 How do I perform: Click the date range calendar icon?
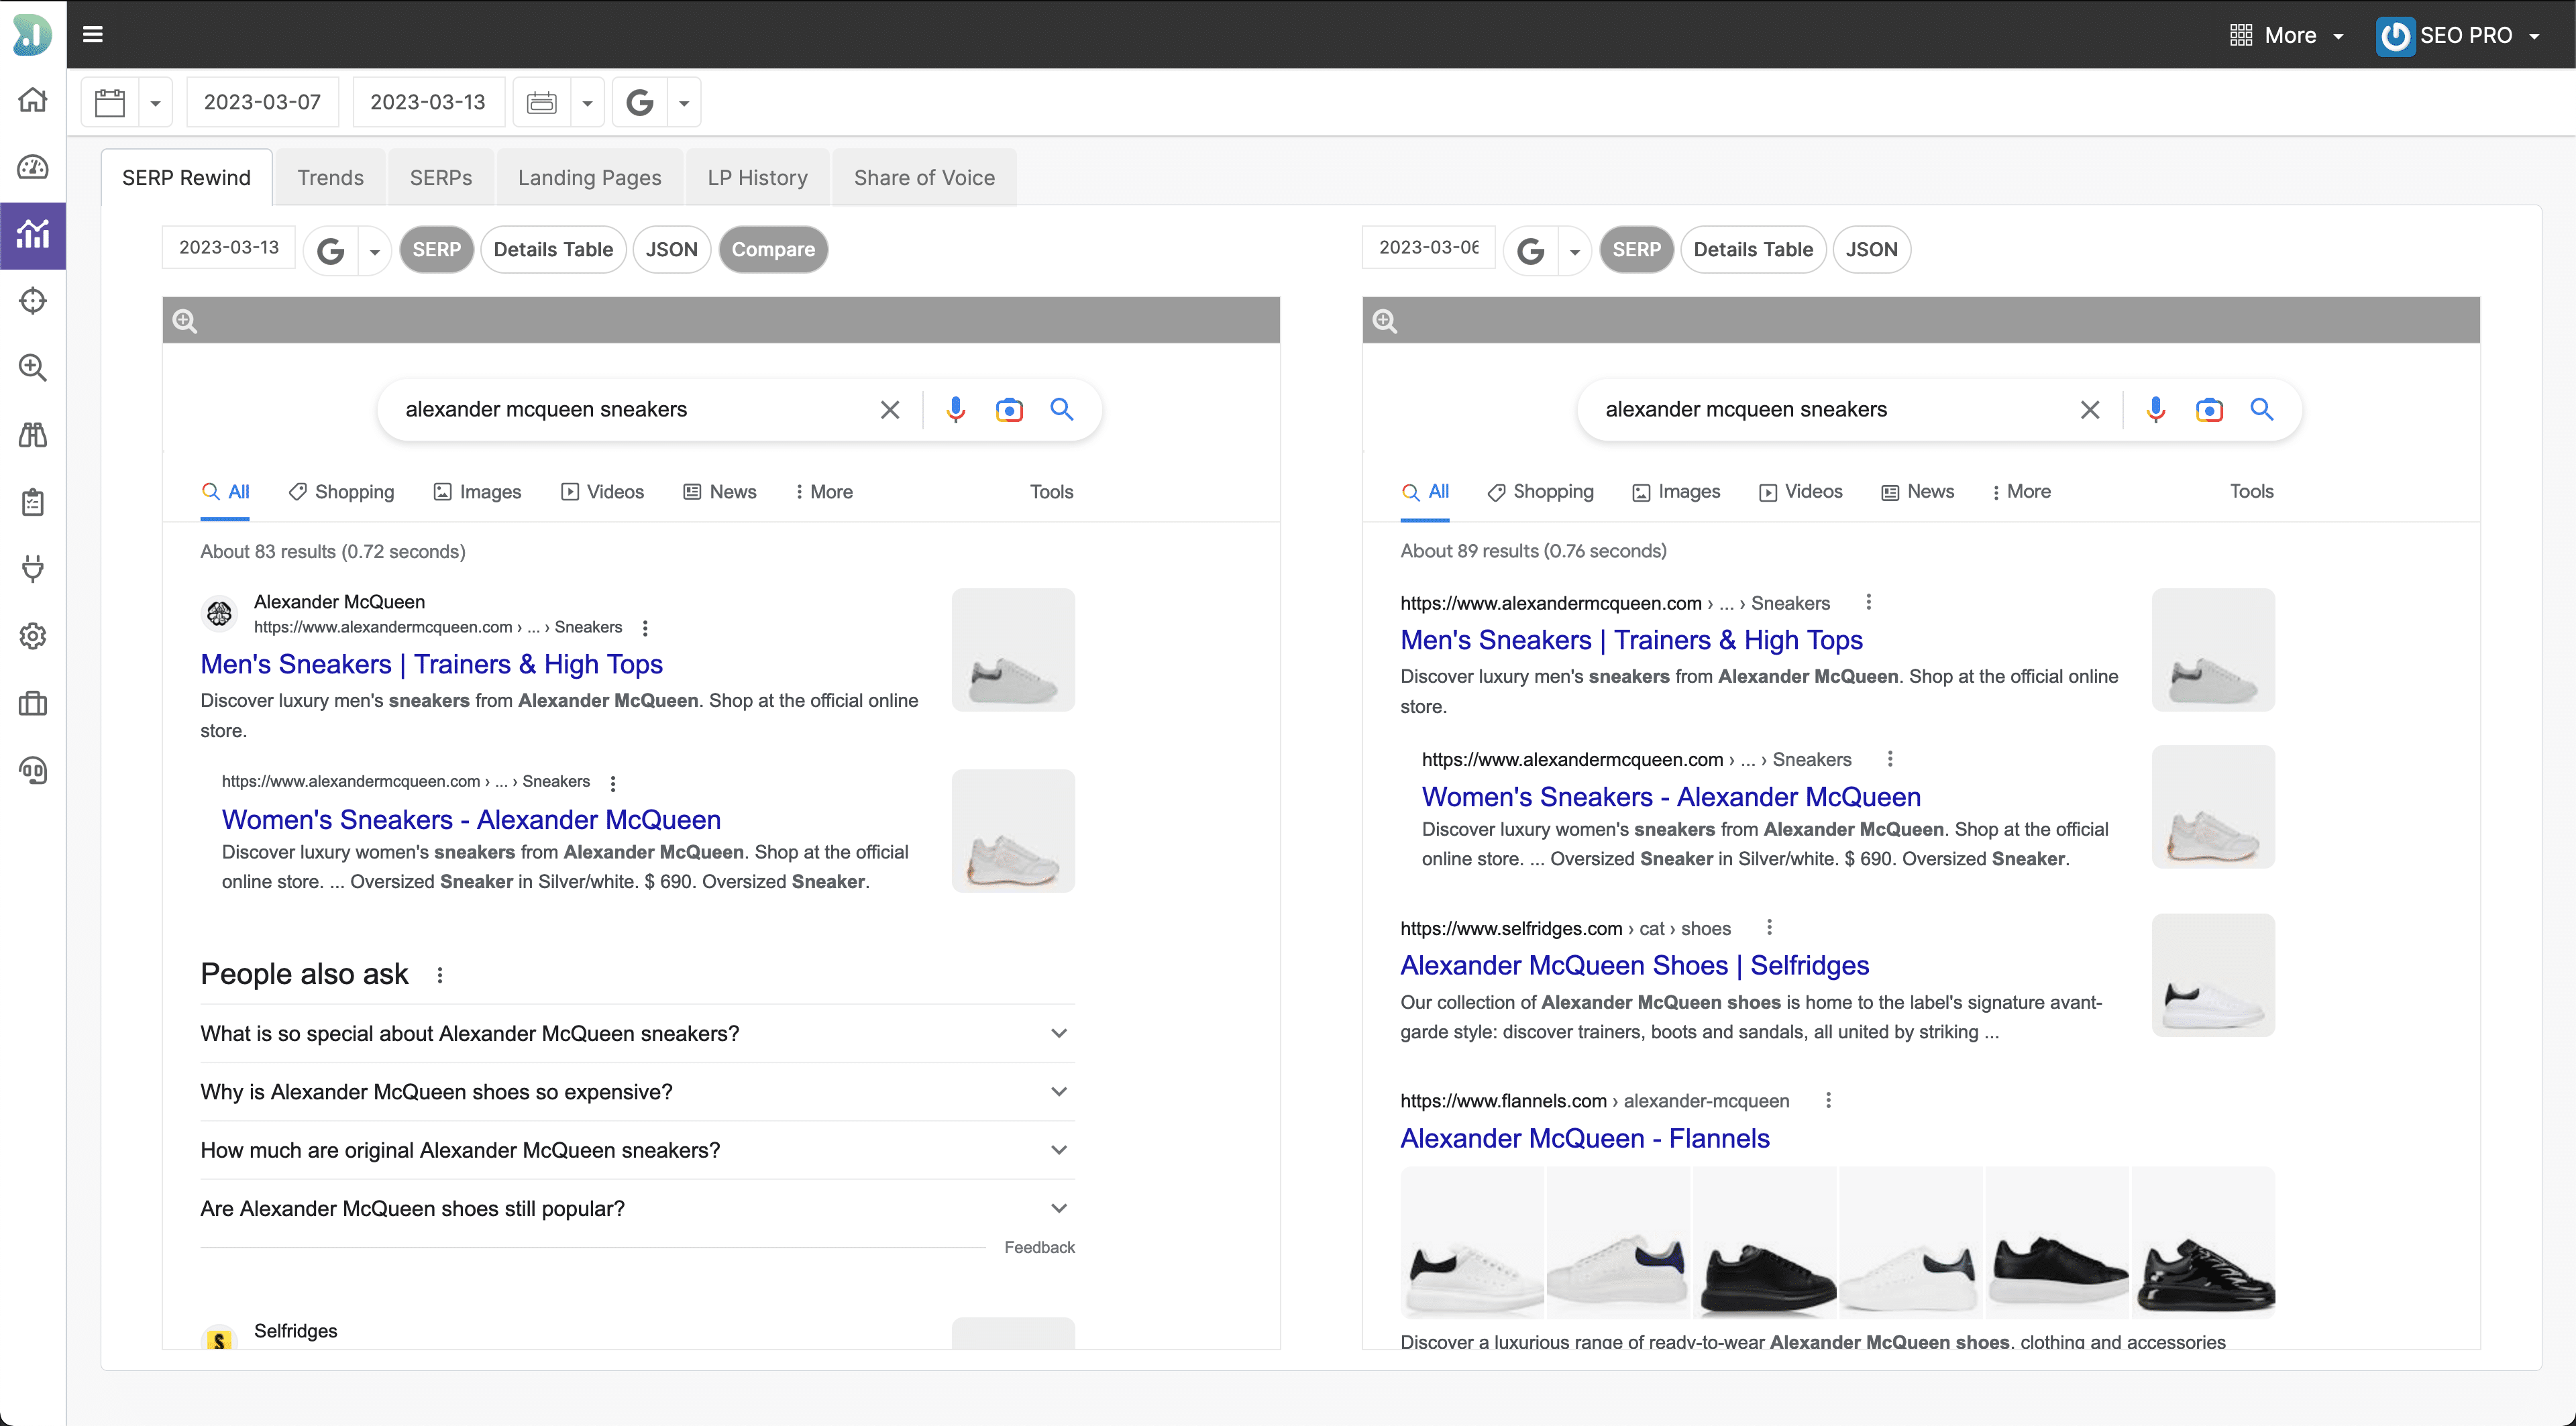coord(542,102)
